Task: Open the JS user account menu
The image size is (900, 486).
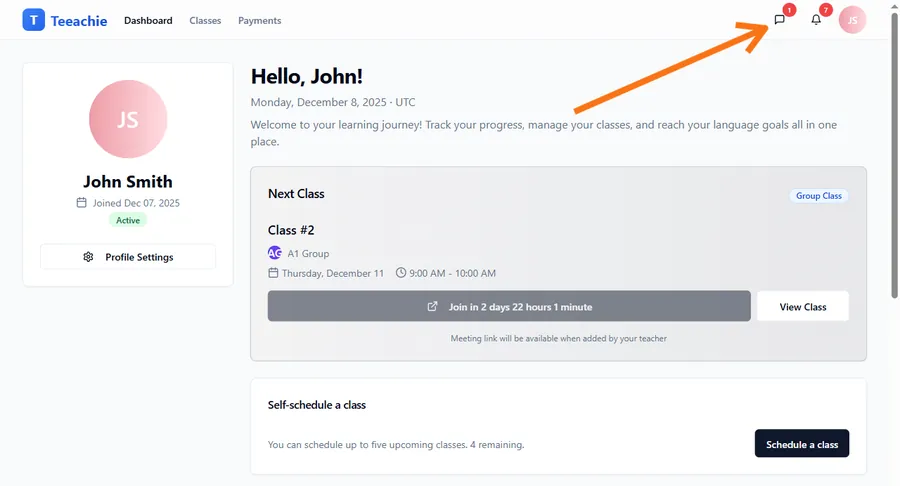Action: (x=852, y=20)
